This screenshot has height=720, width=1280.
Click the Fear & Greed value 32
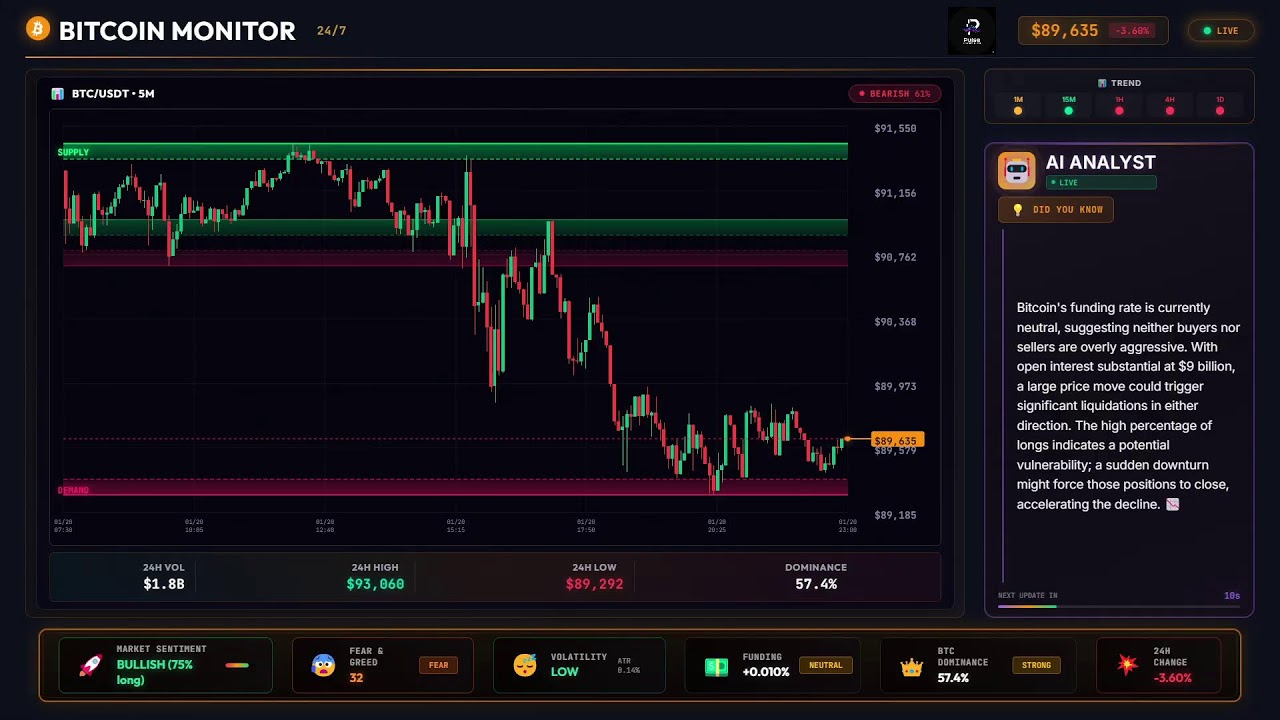(356, 678)
